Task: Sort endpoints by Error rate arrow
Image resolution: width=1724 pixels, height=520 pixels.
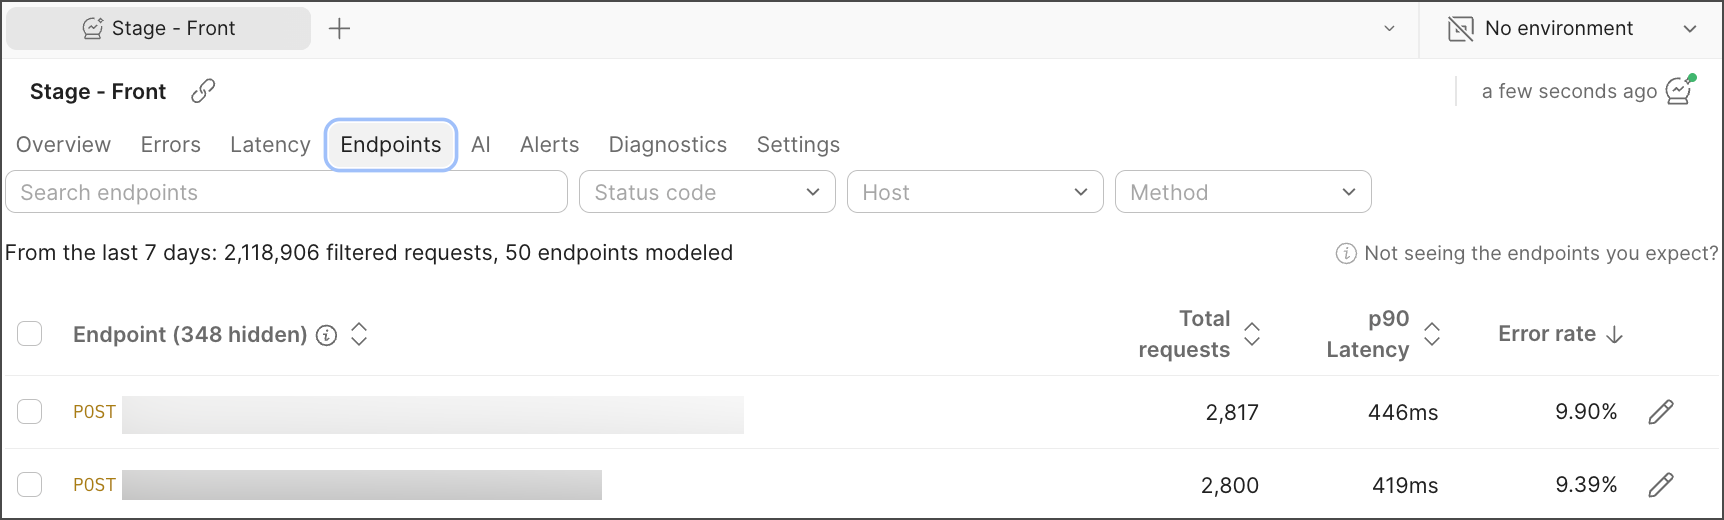Action: [x=1614, y=335]
